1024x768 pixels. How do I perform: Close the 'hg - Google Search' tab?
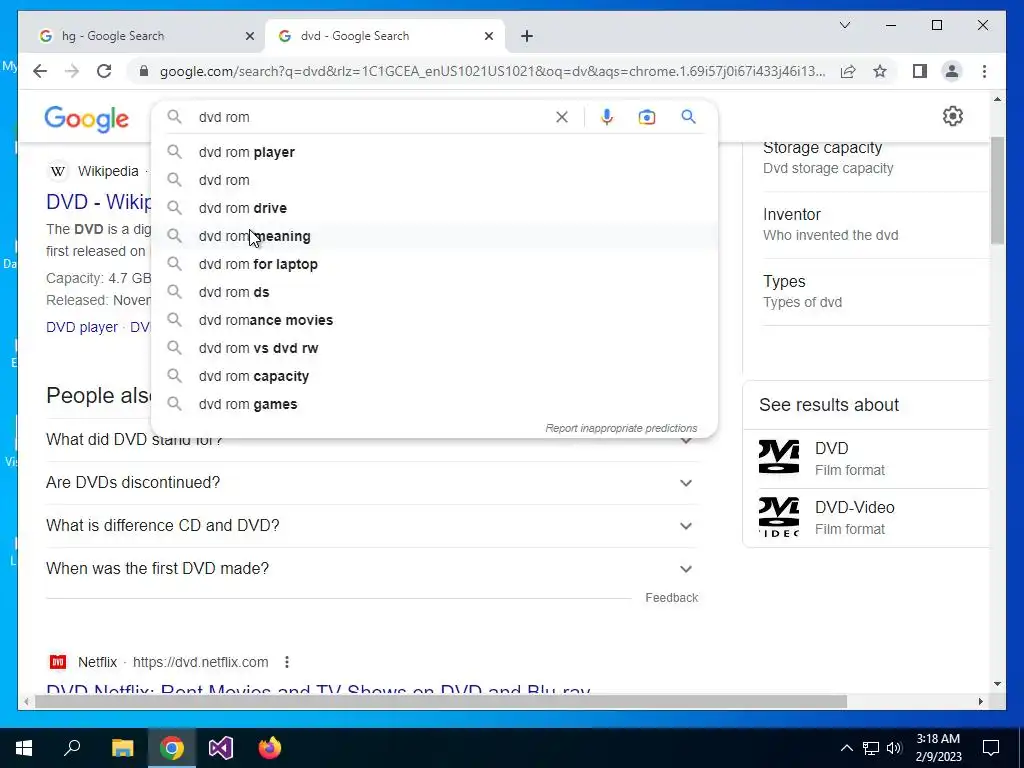(249, 36)
